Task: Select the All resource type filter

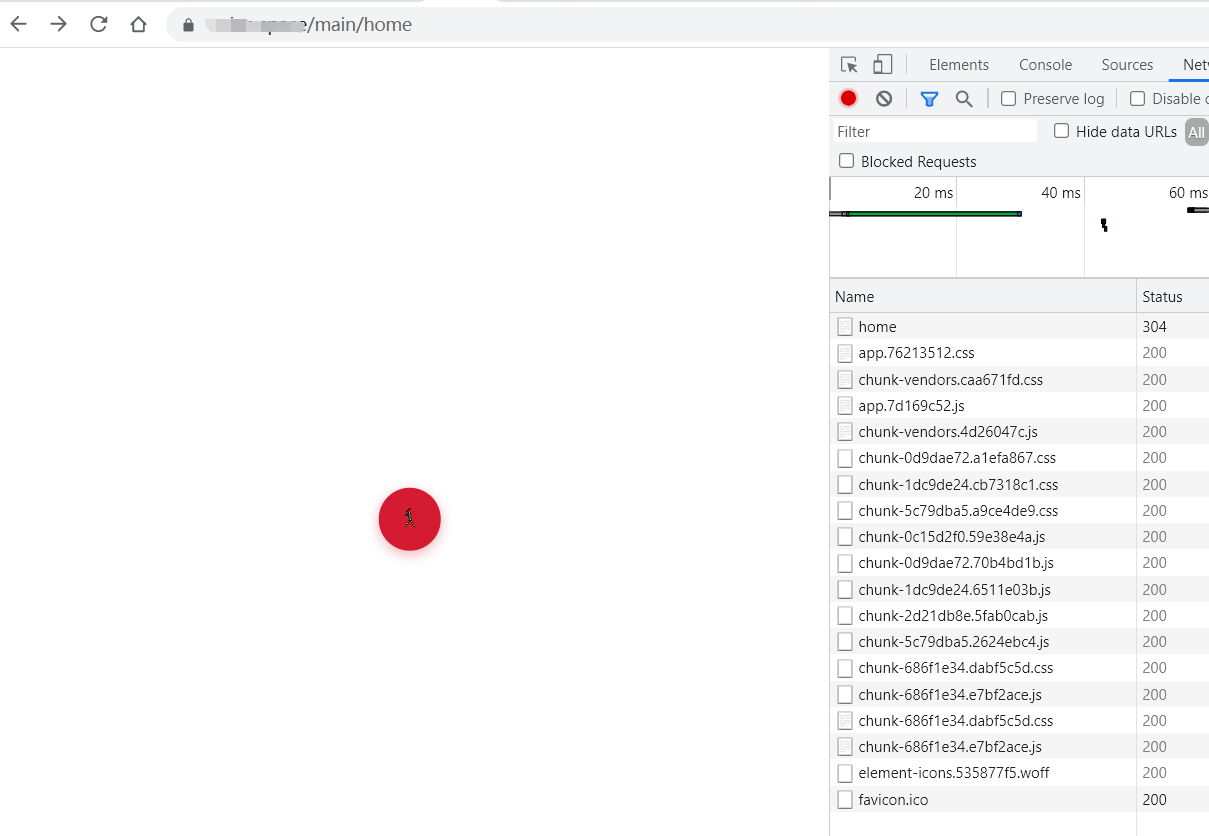Action: click(1196, 132)
